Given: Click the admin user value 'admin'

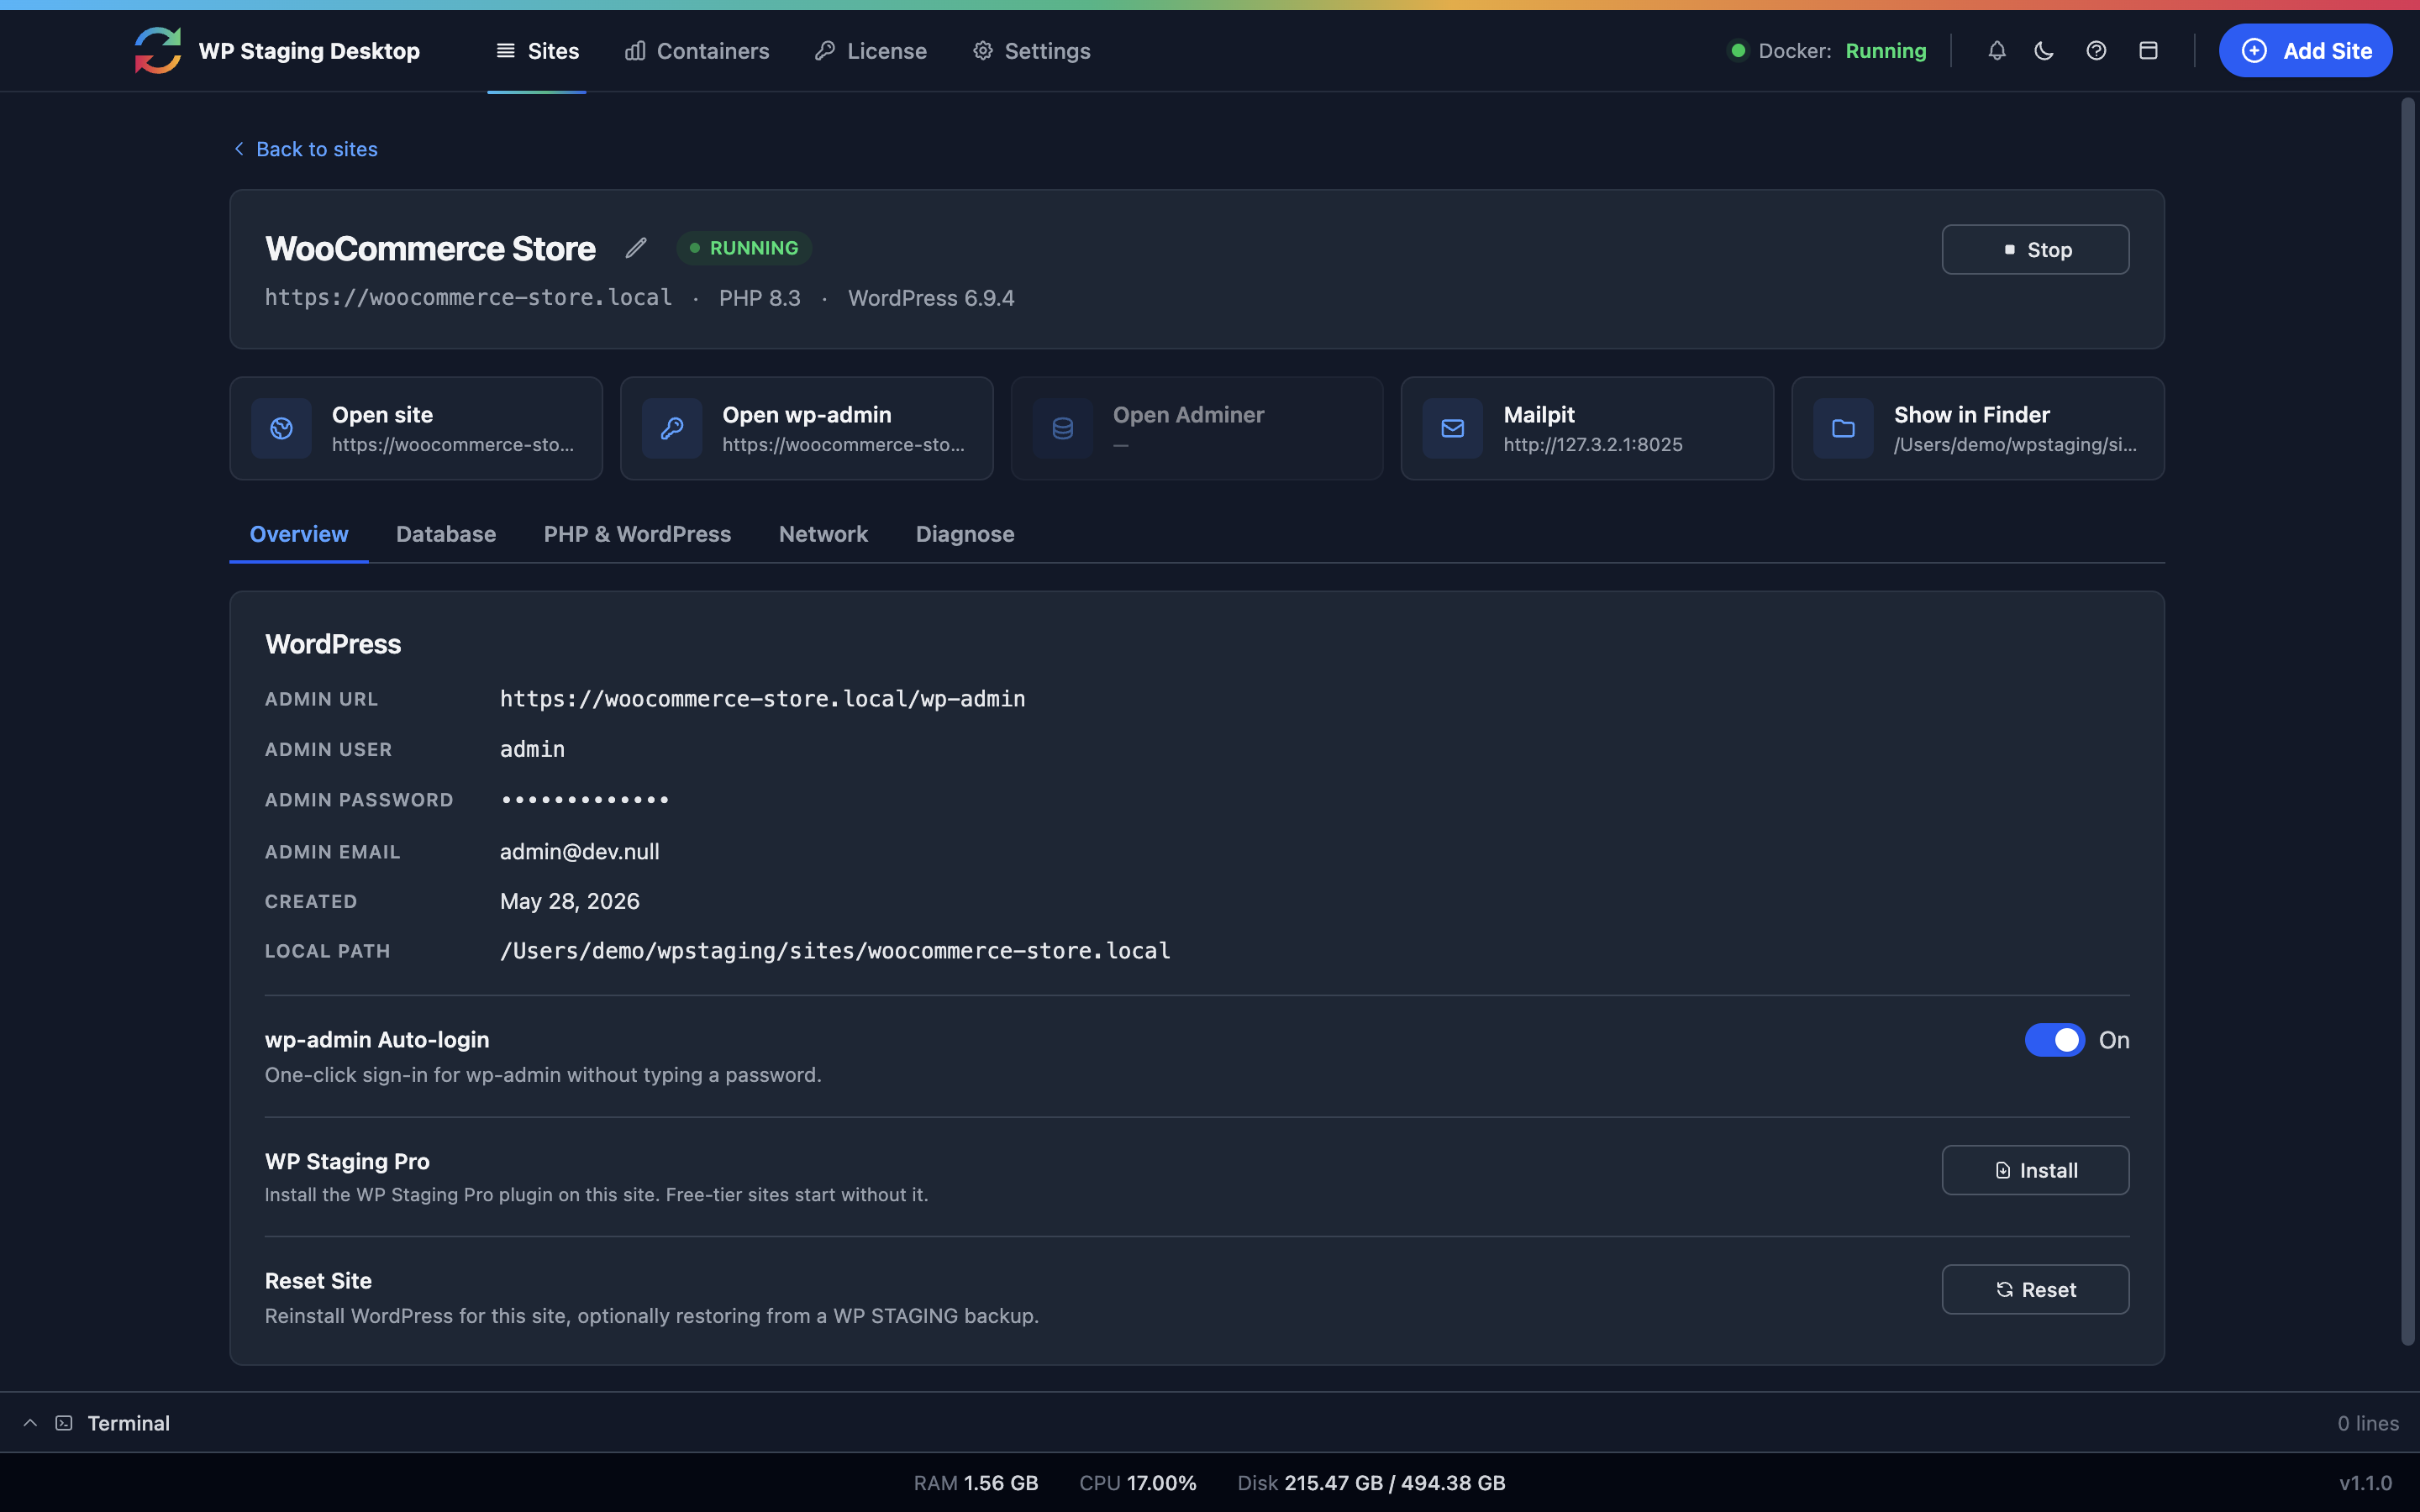Looking at the screenshot, I should tap(532, 749).
